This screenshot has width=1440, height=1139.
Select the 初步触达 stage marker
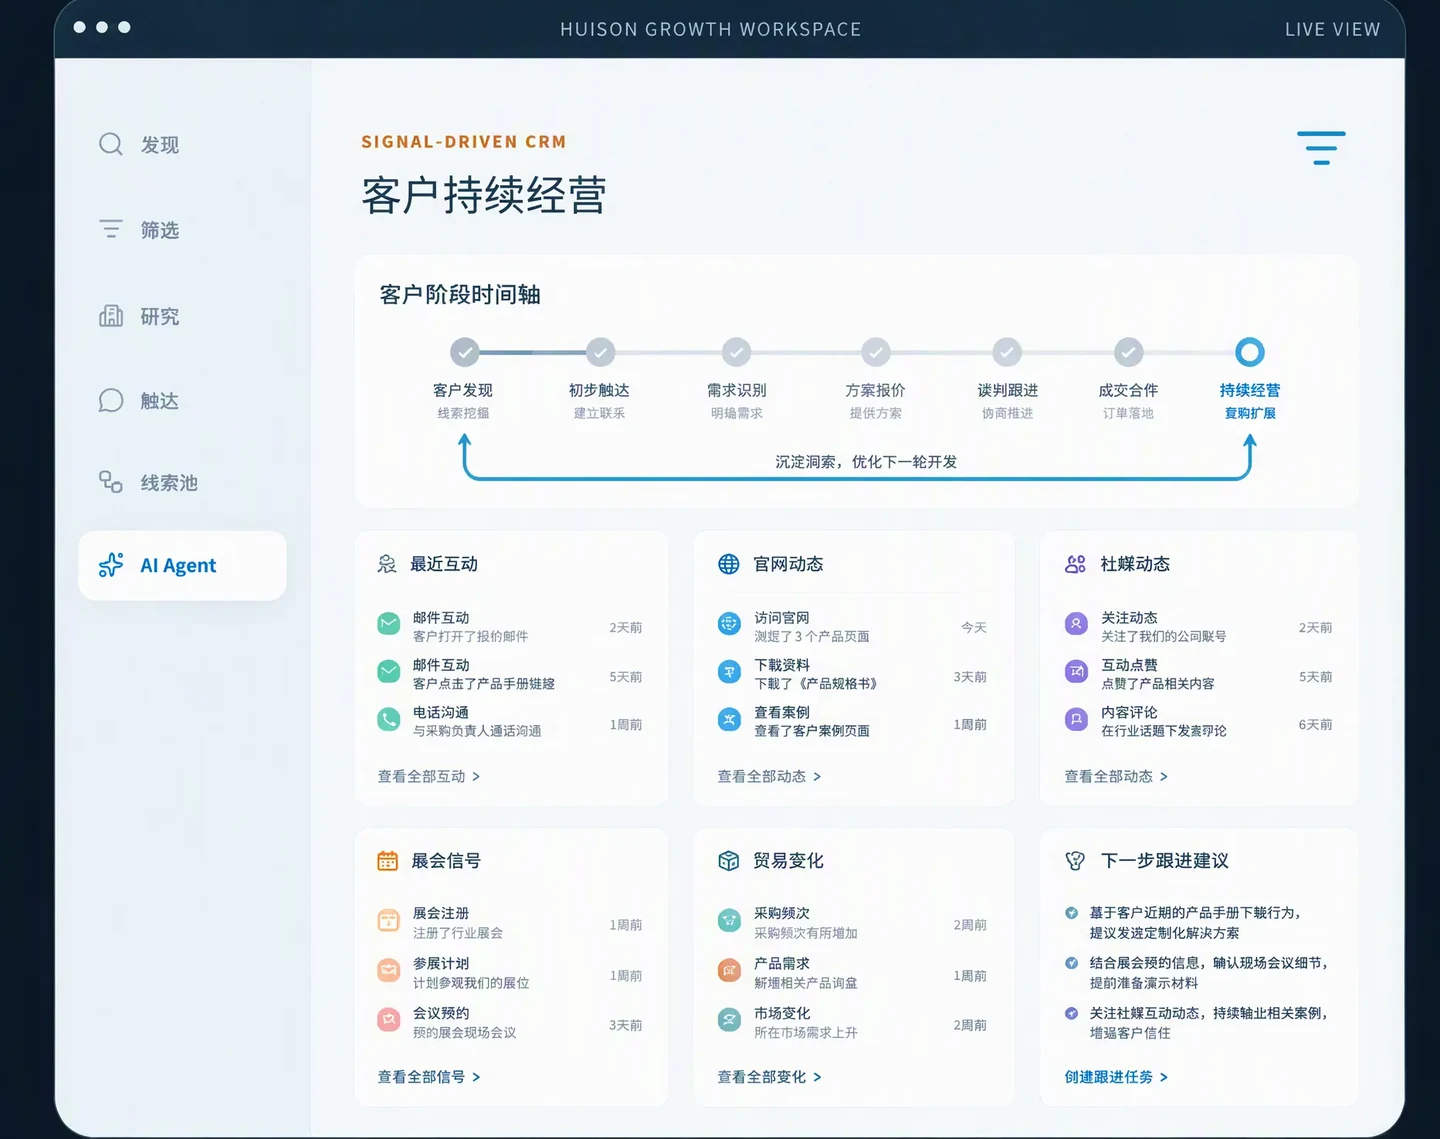(600, 352)
